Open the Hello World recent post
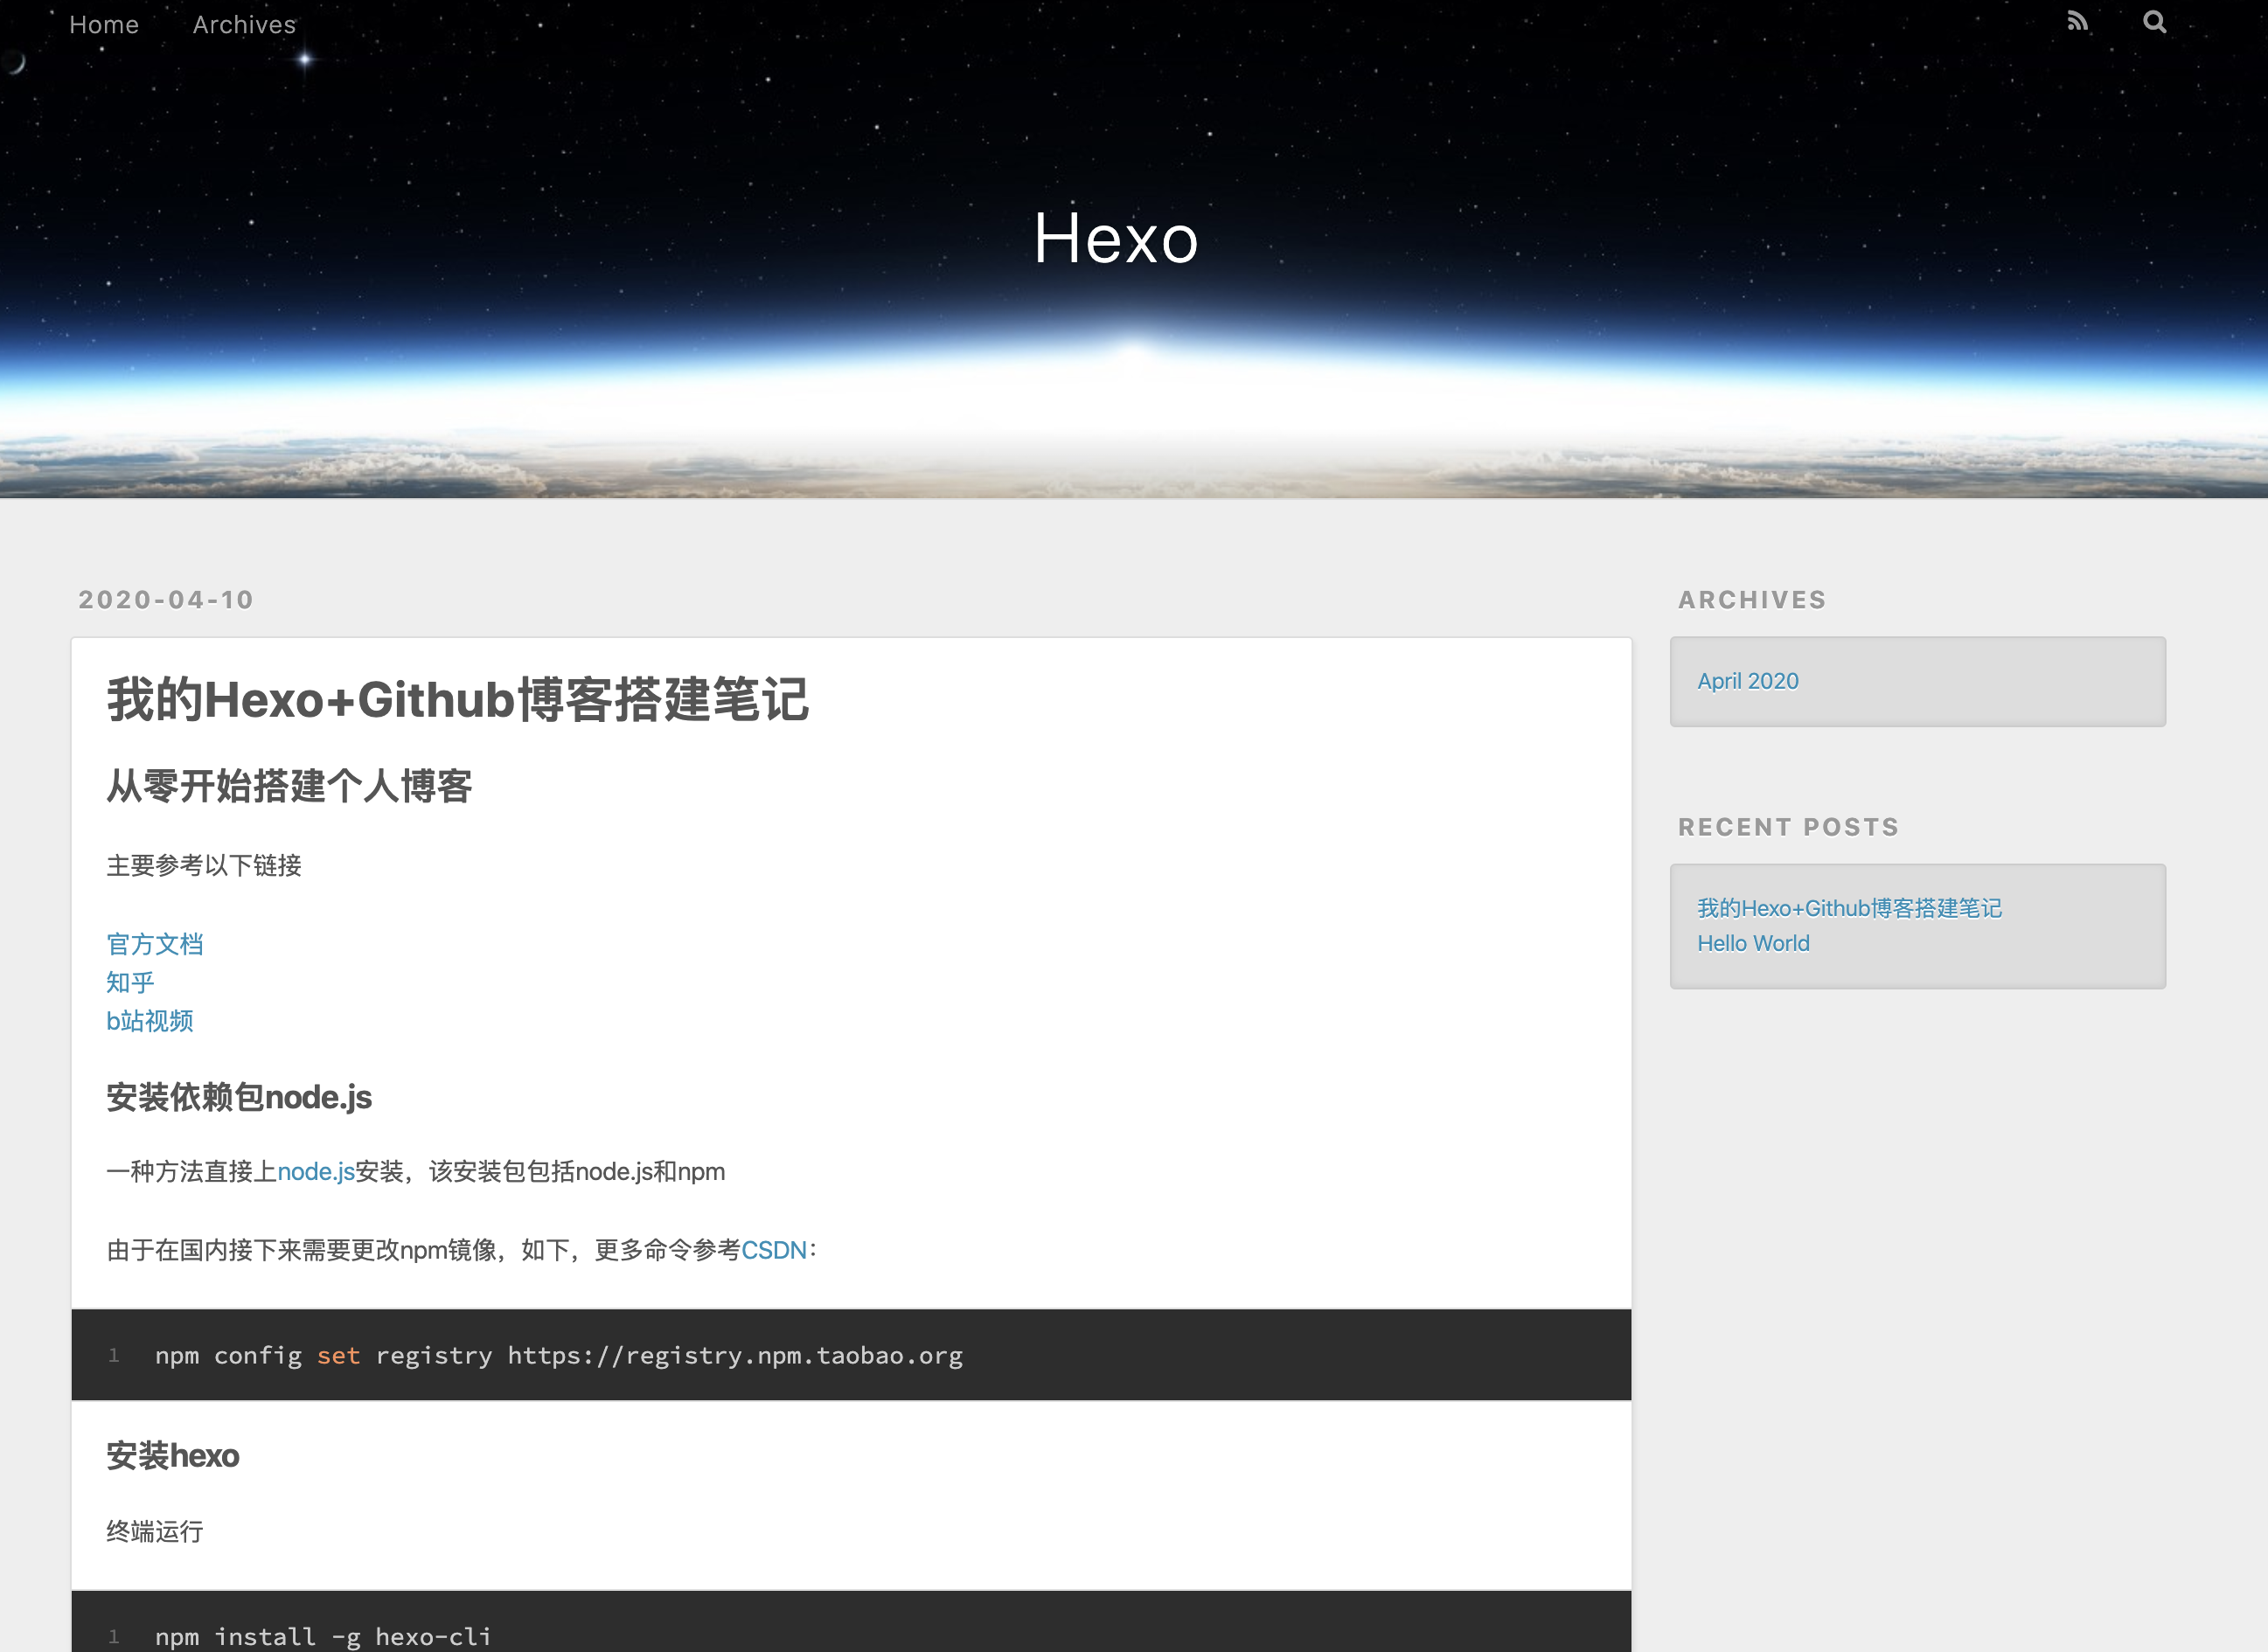This screenshot has height=1652, width=2268. [1753, 943]
